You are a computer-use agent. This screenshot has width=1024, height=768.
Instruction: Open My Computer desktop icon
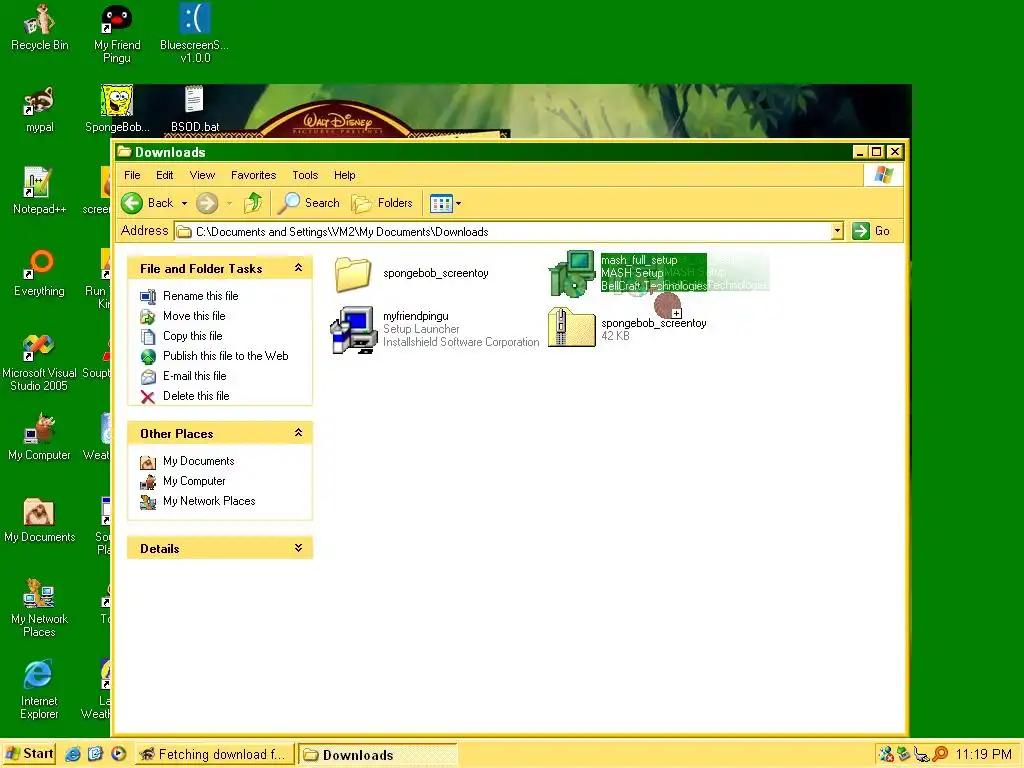tap(39, 437)
